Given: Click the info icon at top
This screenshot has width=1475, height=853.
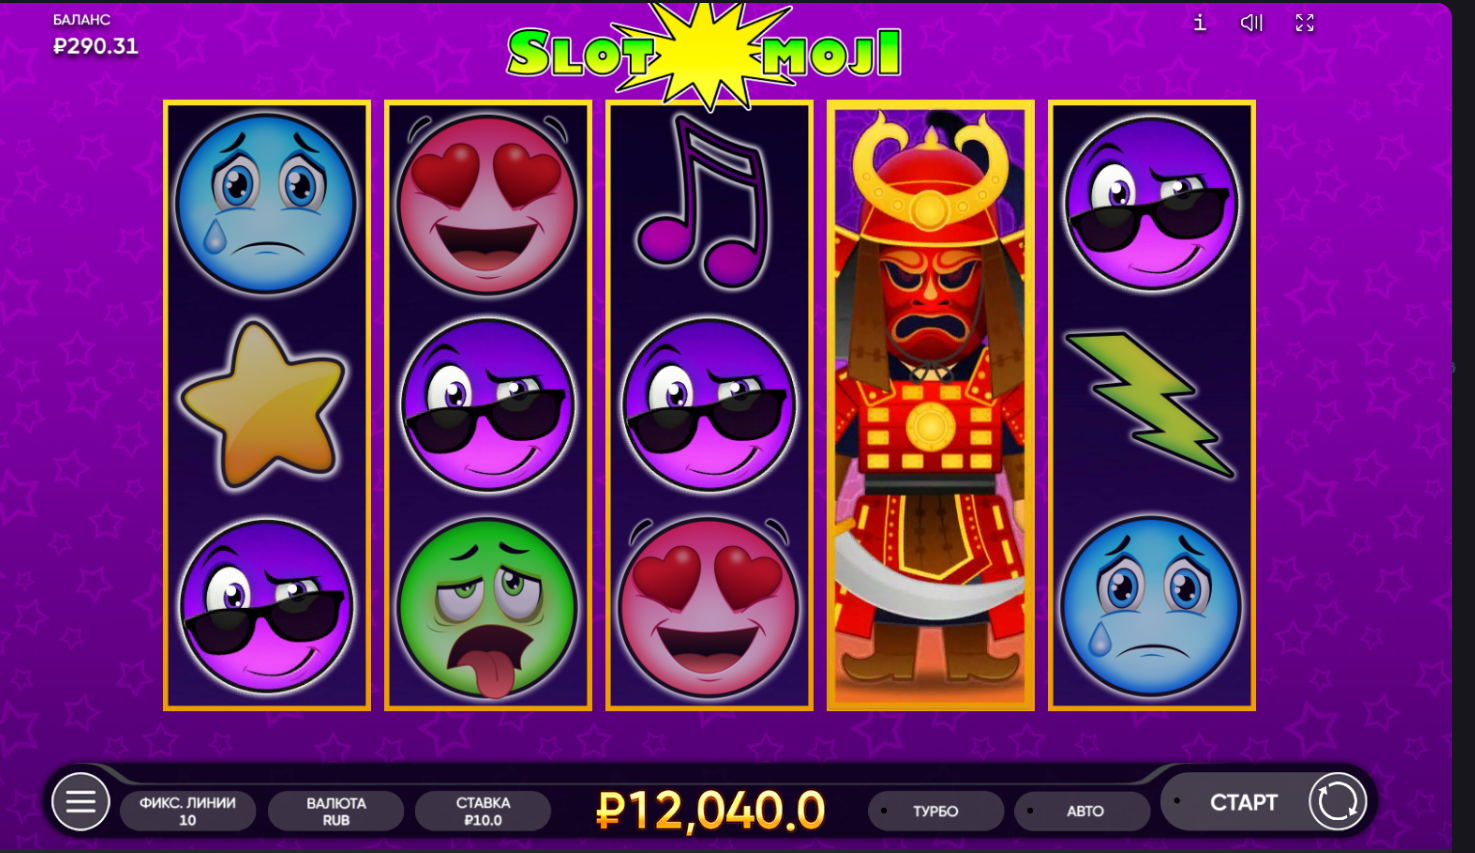Looking at the screenshot, I should [x=1200, y=22].
